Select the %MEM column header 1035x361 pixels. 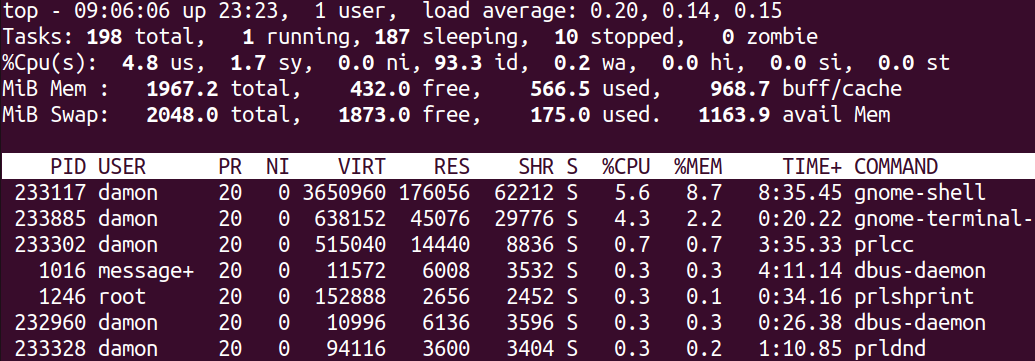(698, 166)
